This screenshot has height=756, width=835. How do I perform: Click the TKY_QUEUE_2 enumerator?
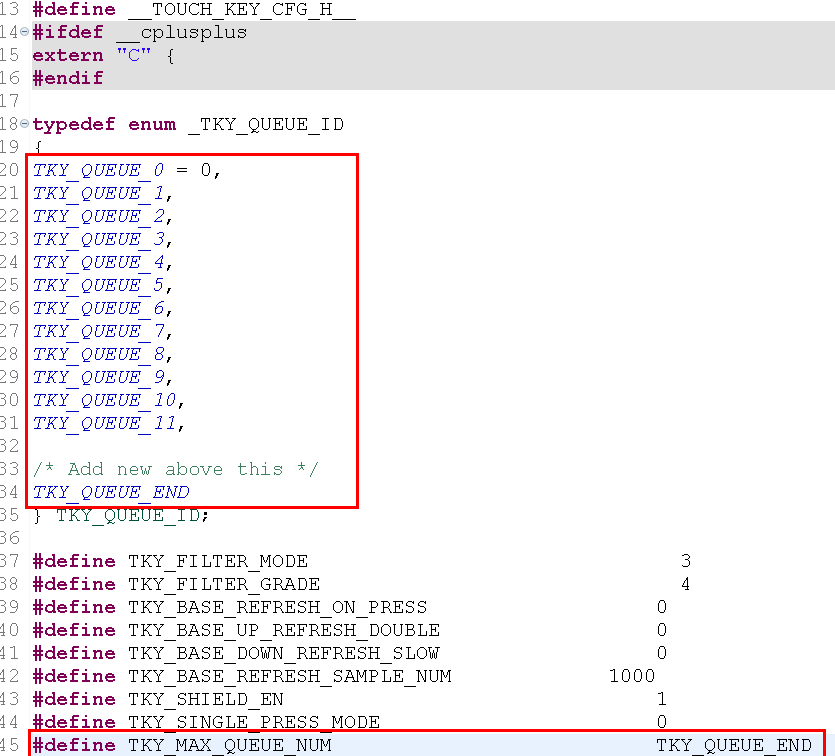99,216
